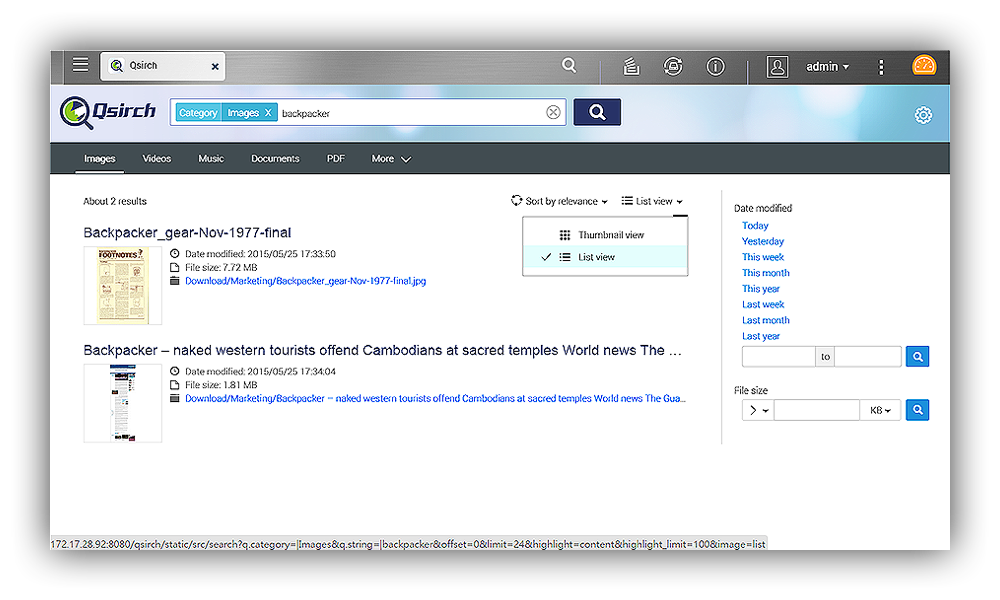
Task: Open the main hamburger menu
Action: (80, 66)
